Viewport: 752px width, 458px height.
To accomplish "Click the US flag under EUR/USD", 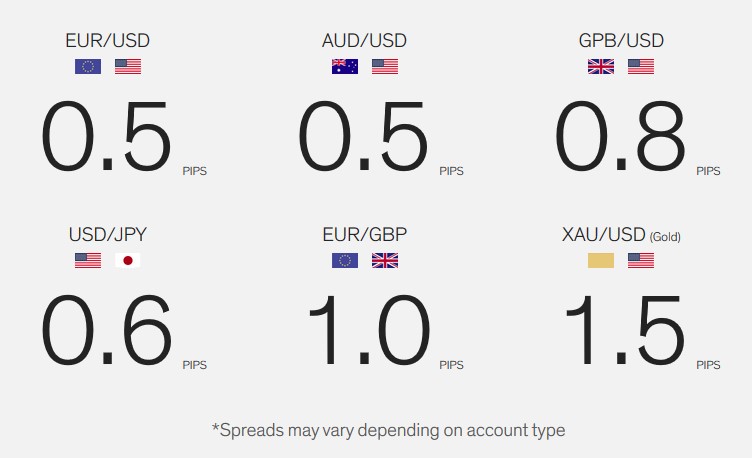I will coord(128,66).
